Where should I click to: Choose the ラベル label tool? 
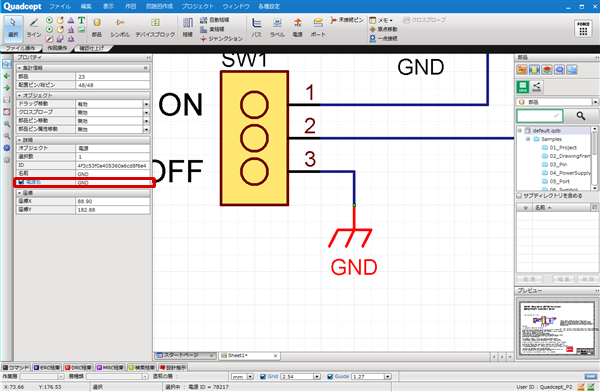coord(277,27)
